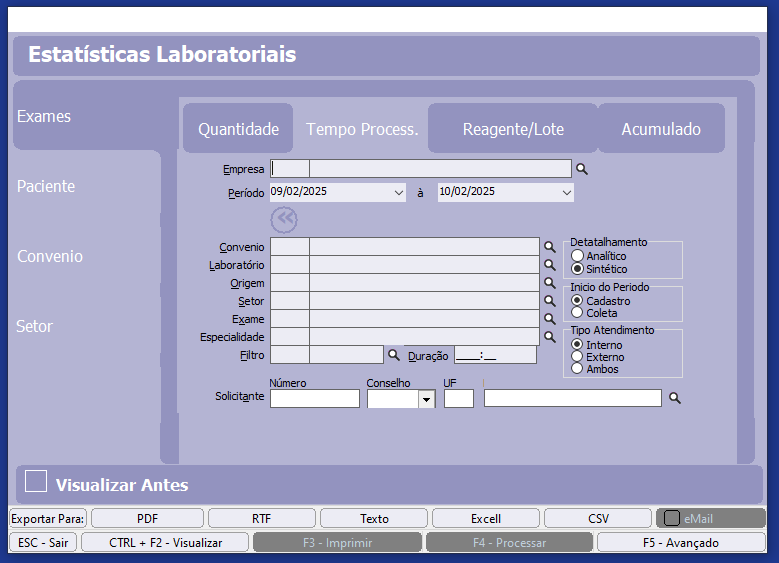Screen dimensions: 779x563
Task: Click the Origem search magnifier icon
Action: pos(549,283)
